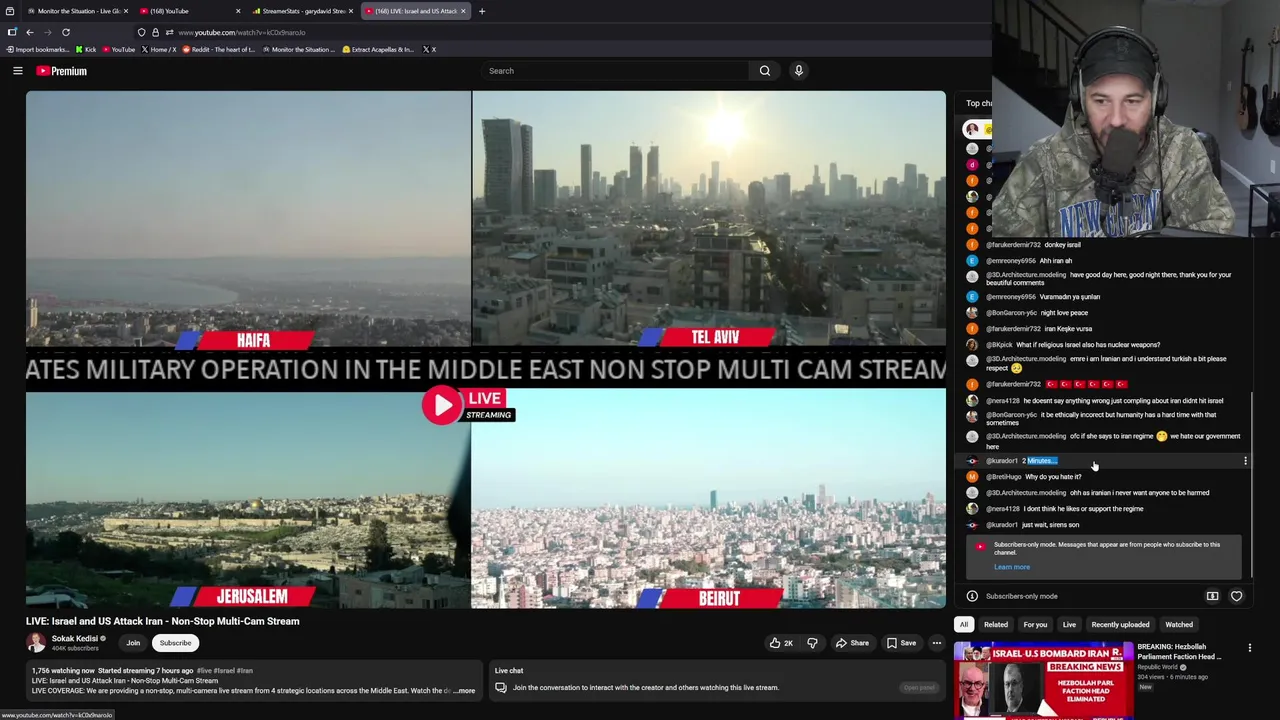Open the tab overview icon at top-left
Screen dimensions: 1280x720
point(10,11)
